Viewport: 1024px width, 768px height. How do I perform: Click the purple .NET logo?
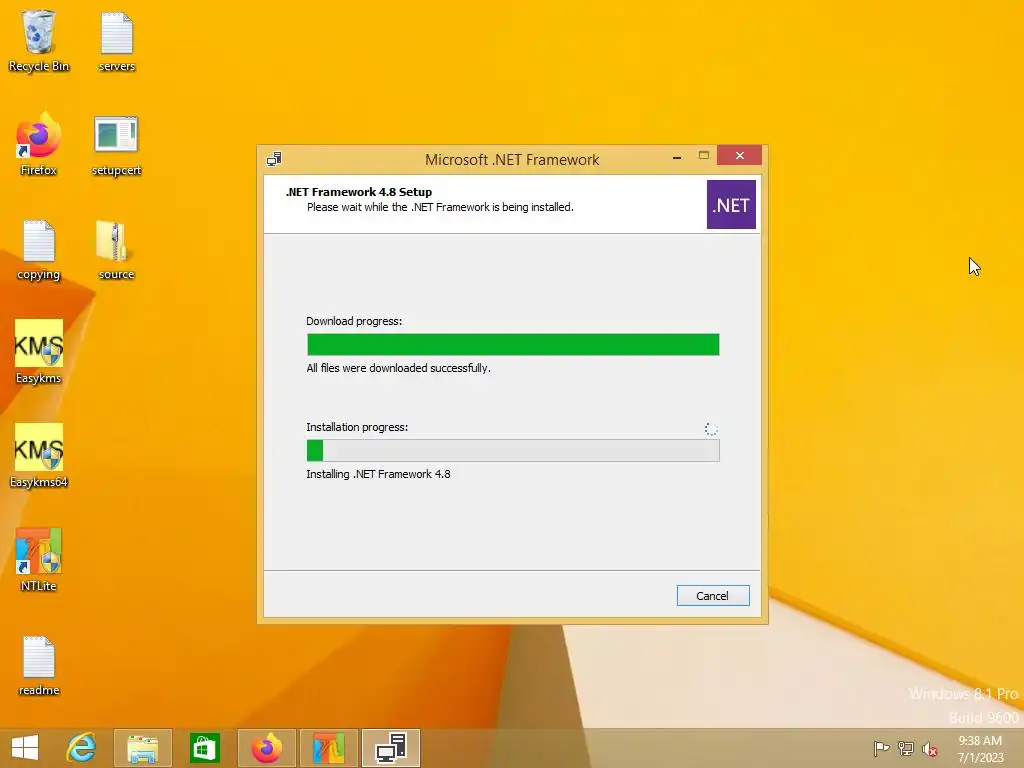pyautogui.click(x=731, y=204)
